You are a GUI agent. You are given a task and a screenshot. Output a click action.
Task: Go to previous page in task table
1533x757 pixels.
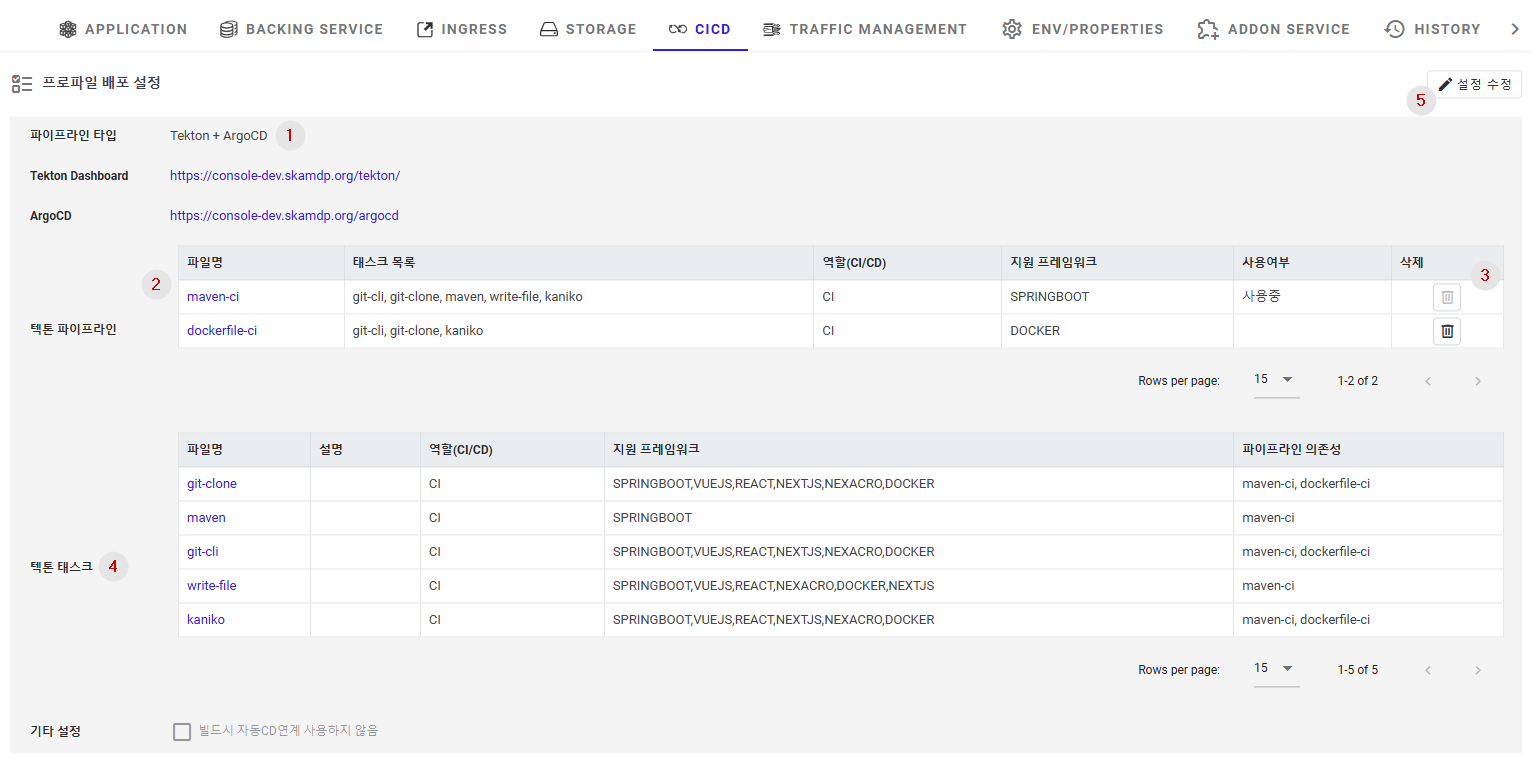coord(1428,669)
